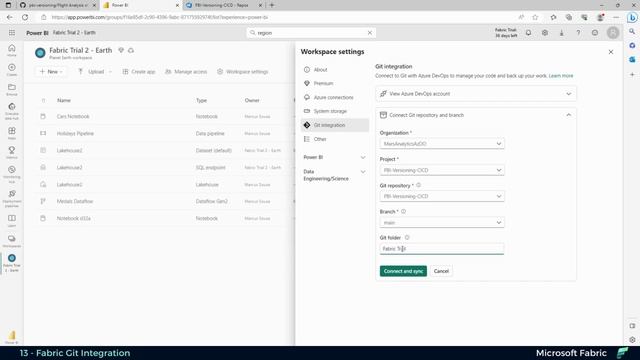Click the browser address bar

pos(278,17)
